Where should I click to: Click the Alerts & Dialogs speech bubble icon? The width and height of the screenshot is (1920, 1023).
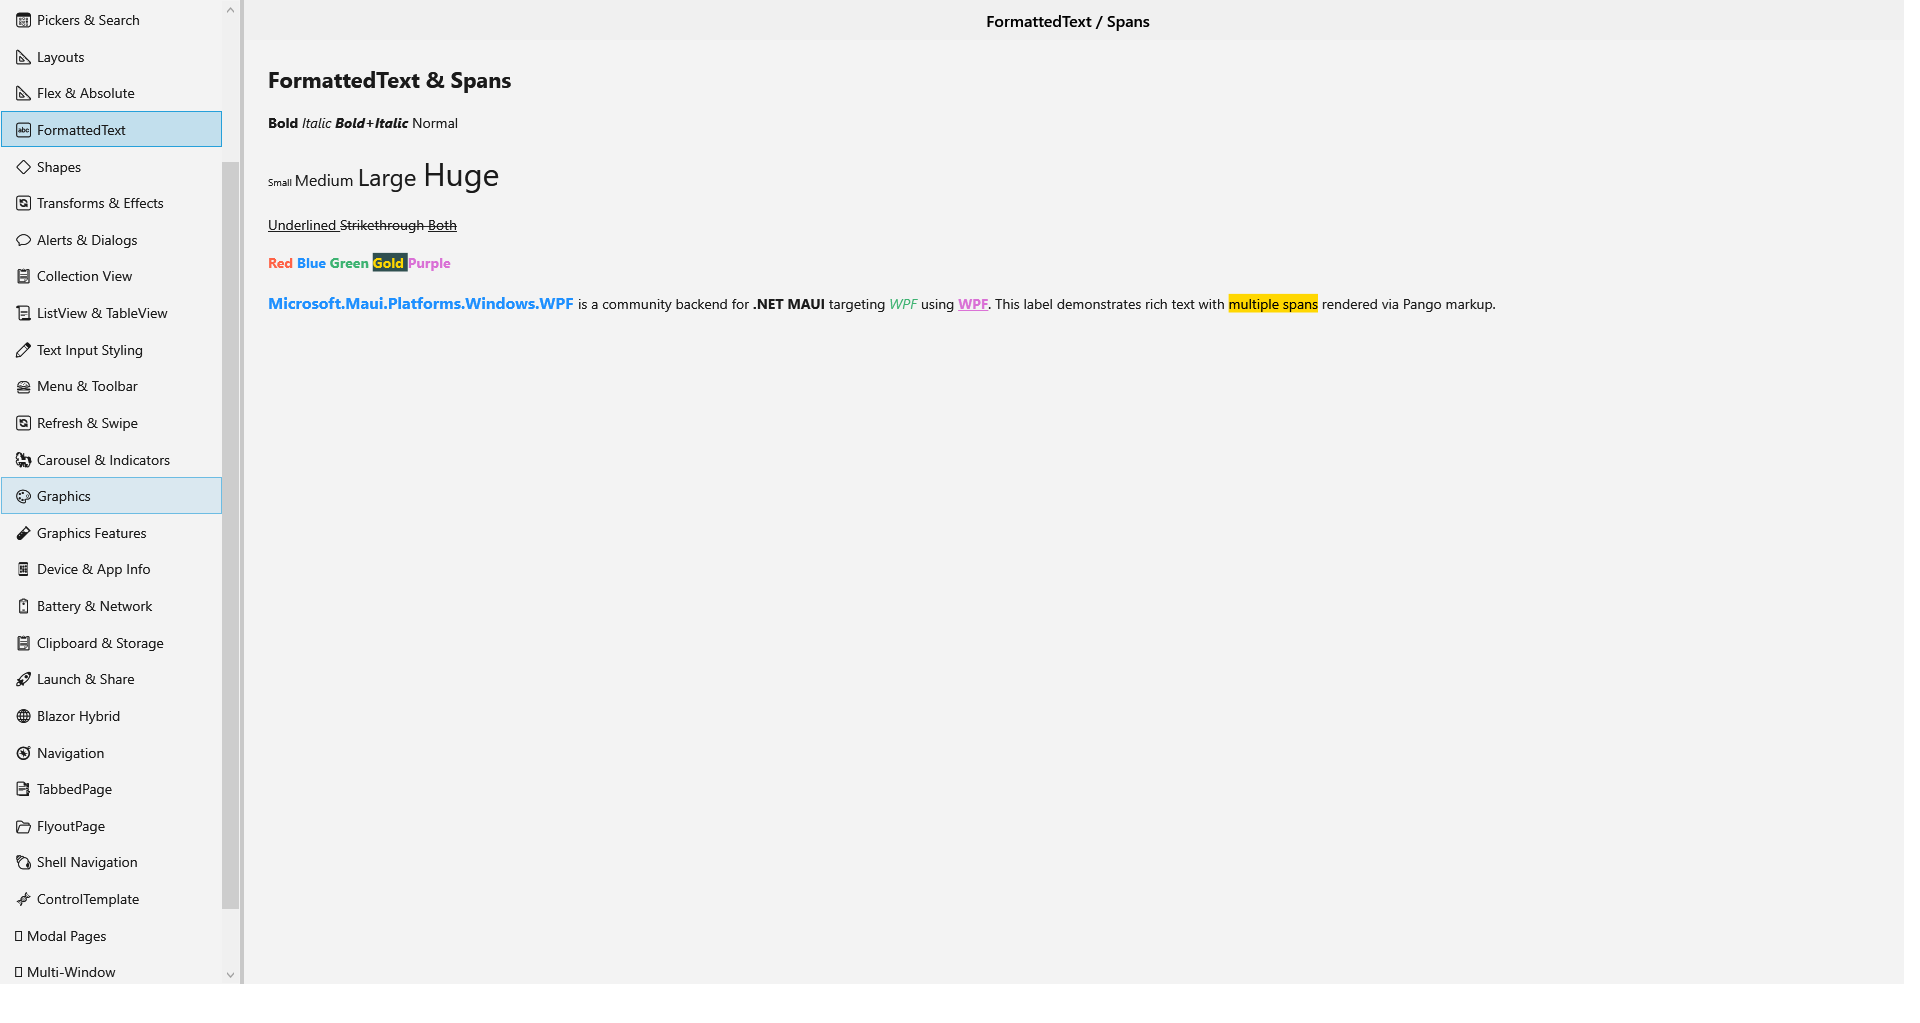tap(24, 240)
